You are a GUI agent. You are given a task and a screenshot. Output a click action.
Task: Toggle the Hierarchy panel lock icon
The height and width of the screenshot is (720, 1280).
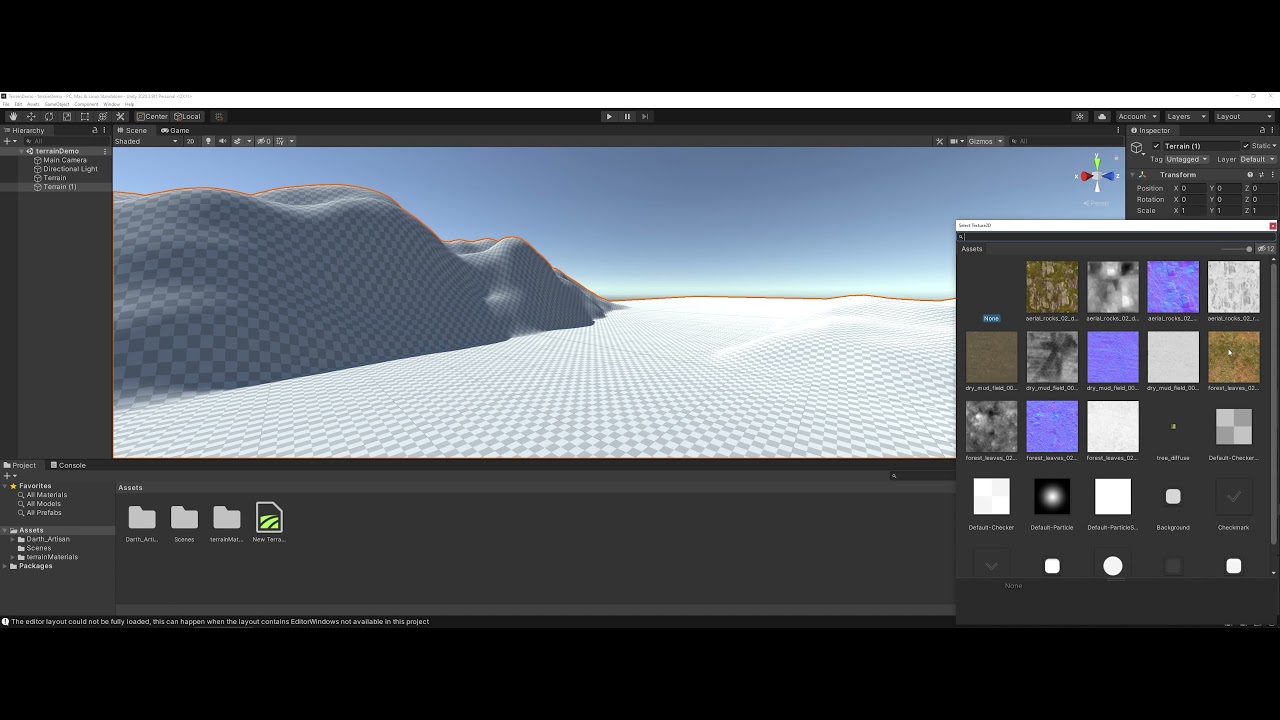coord(95,130)
